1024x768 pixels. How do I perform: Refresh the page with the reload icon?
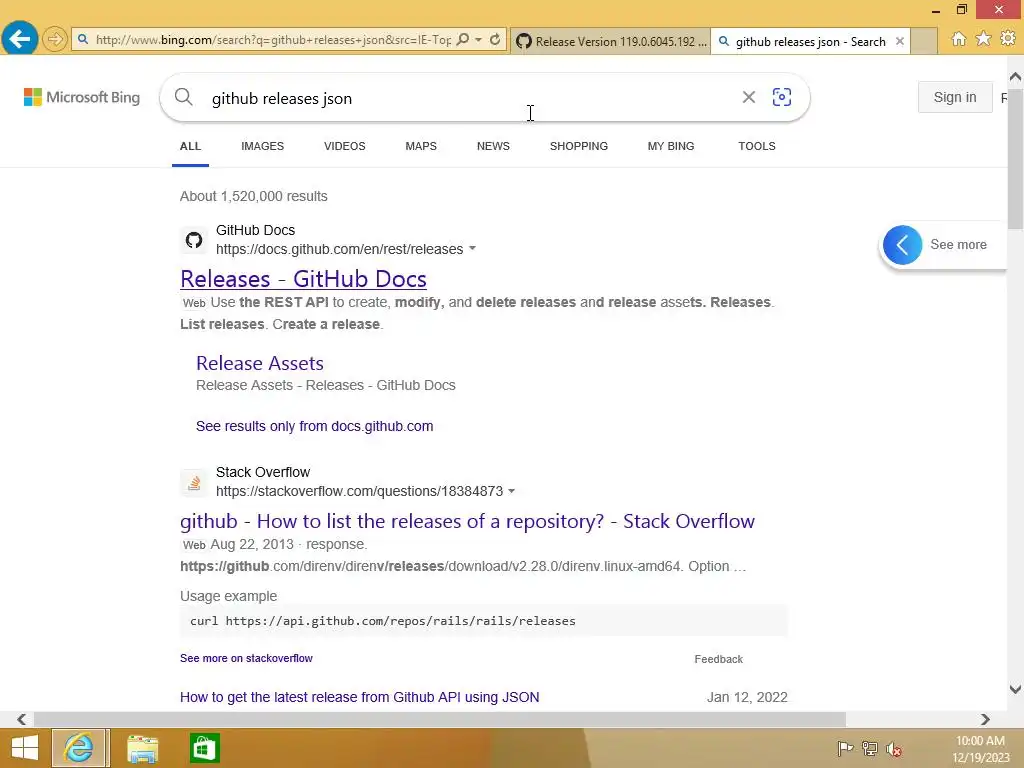point(495,39)
